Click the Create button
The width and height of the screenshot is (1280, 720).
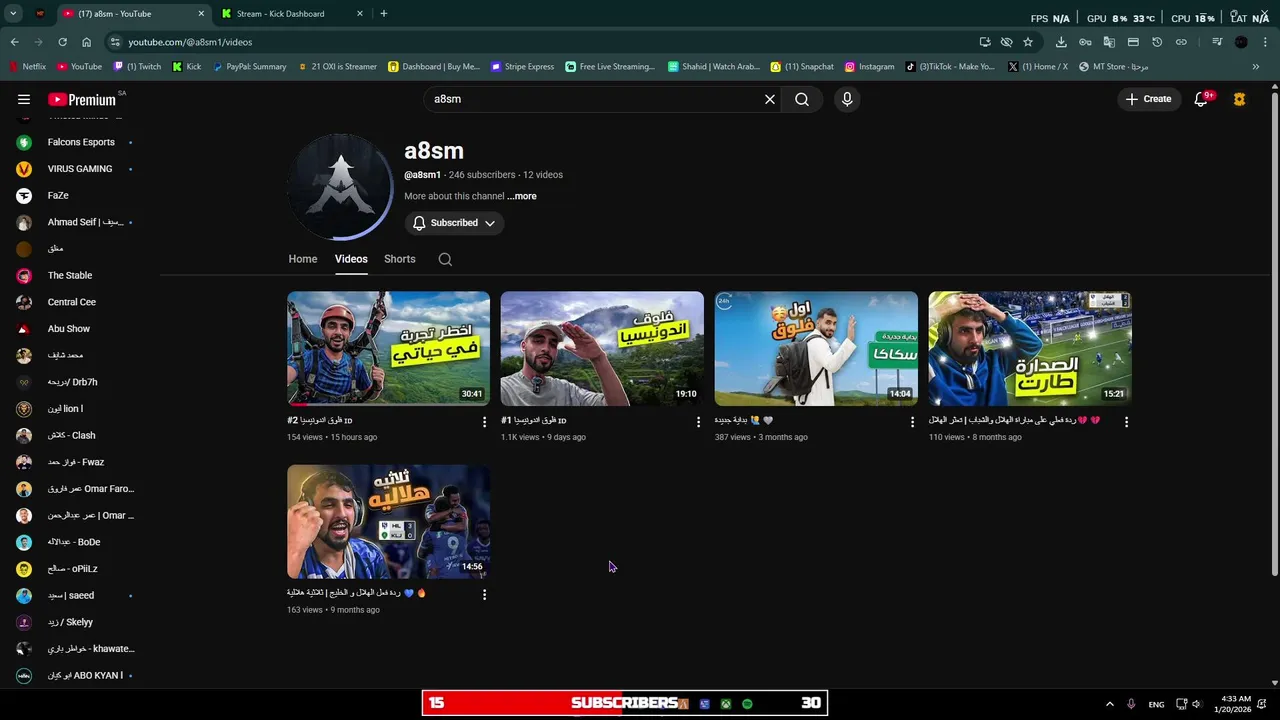(x=1148, y=99)
